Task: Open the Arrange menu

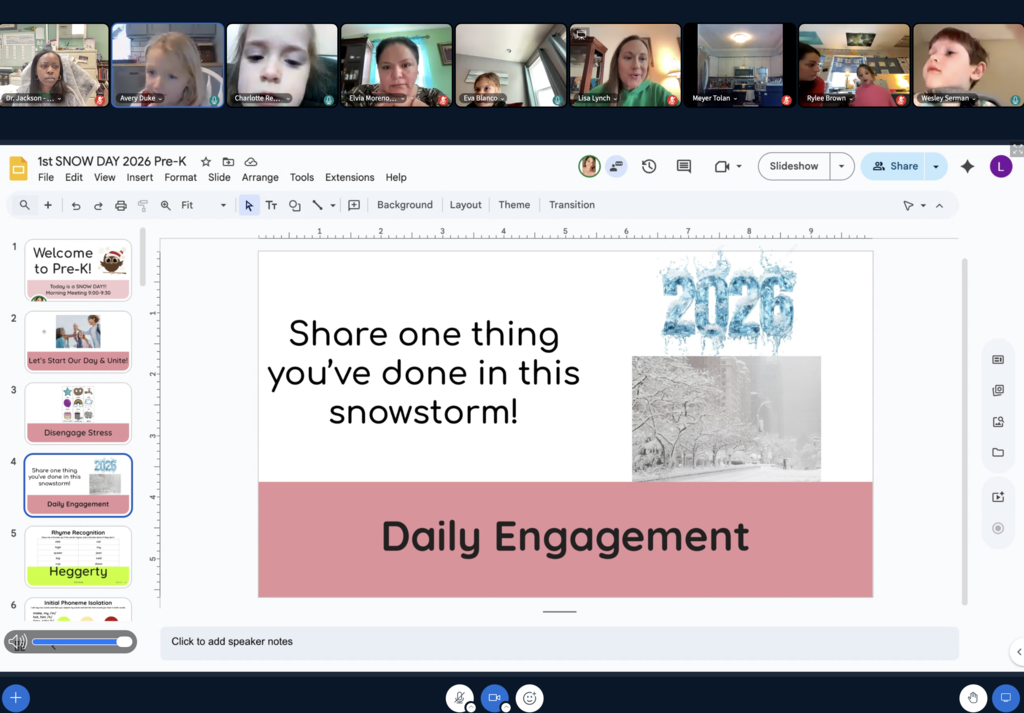Action: point(260,177)
